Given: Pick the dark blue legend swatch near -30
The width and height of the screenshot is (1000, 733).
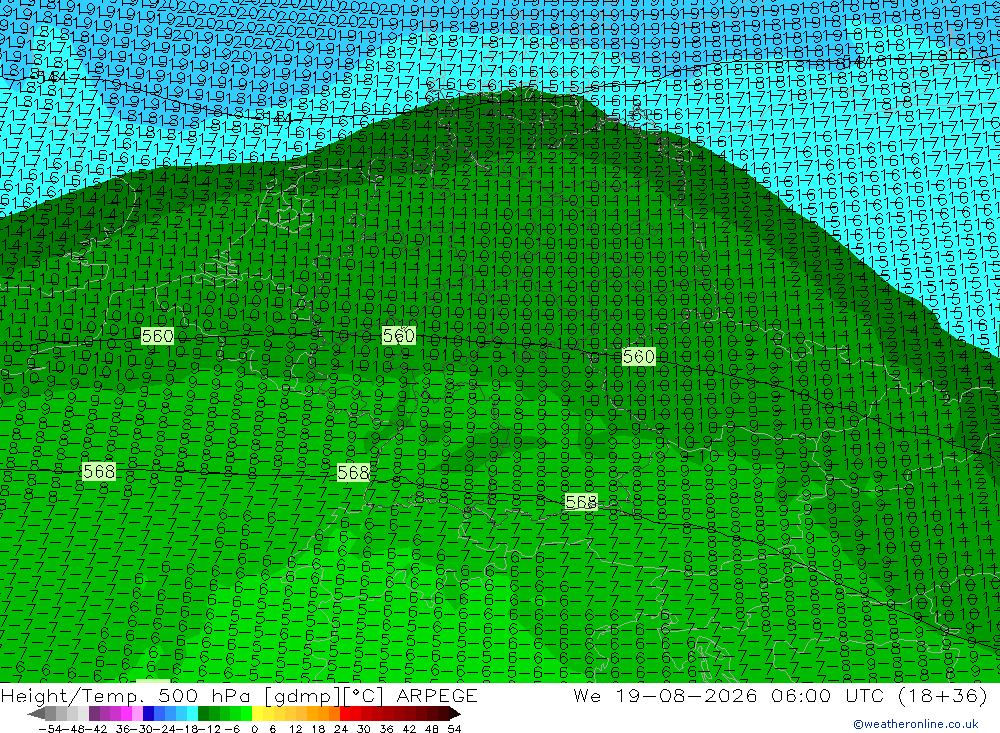Looking at the screenshot, I should [148, 714].
